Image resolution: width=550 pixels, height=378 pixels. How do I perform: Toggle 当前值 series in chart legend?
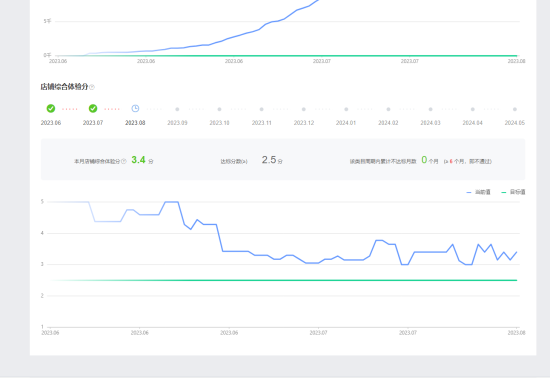point(478,192)
